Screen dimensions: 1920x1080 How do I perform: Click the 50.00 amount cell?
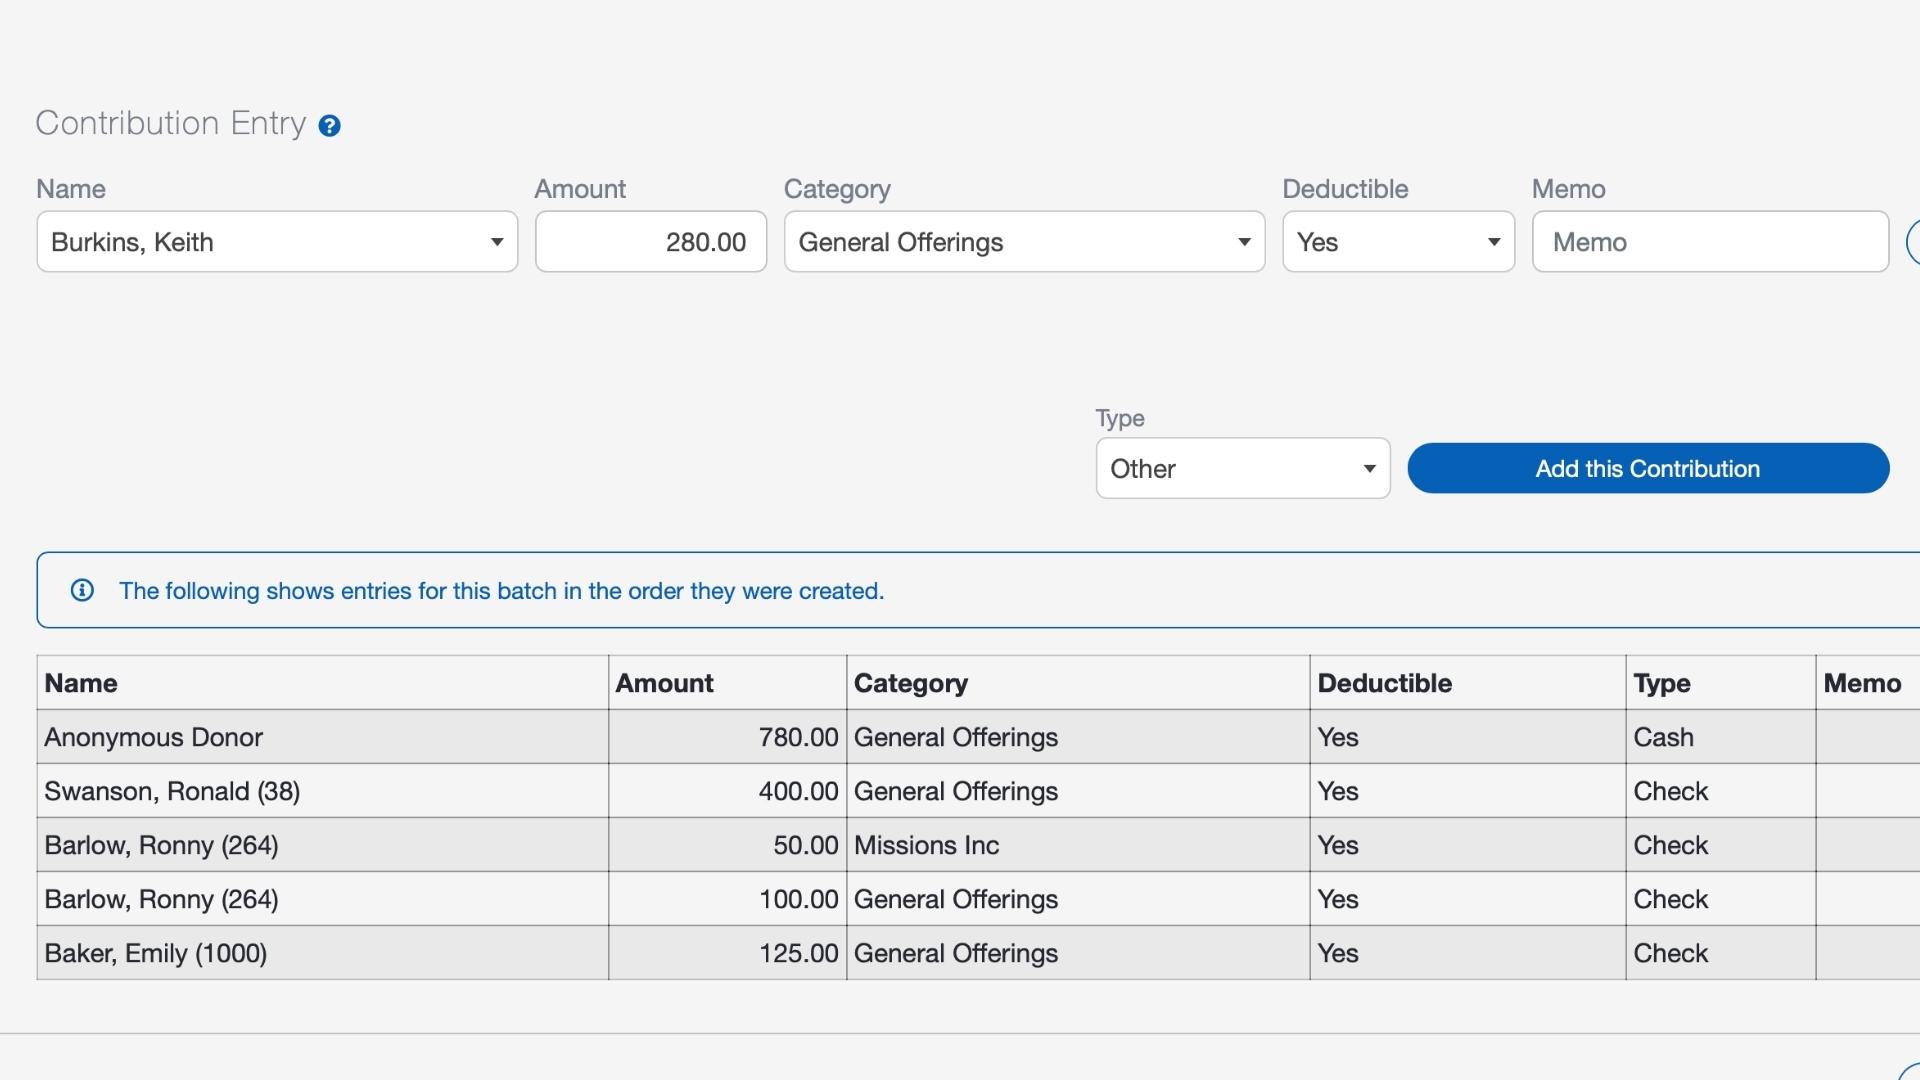(727, 845)
